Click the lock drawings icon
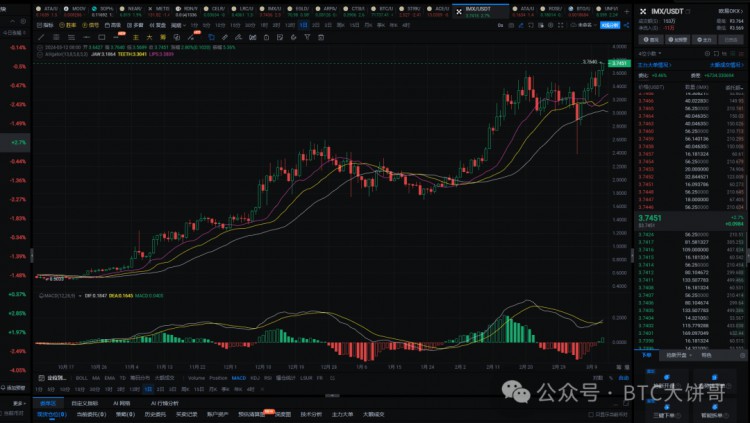 (266, 37)
